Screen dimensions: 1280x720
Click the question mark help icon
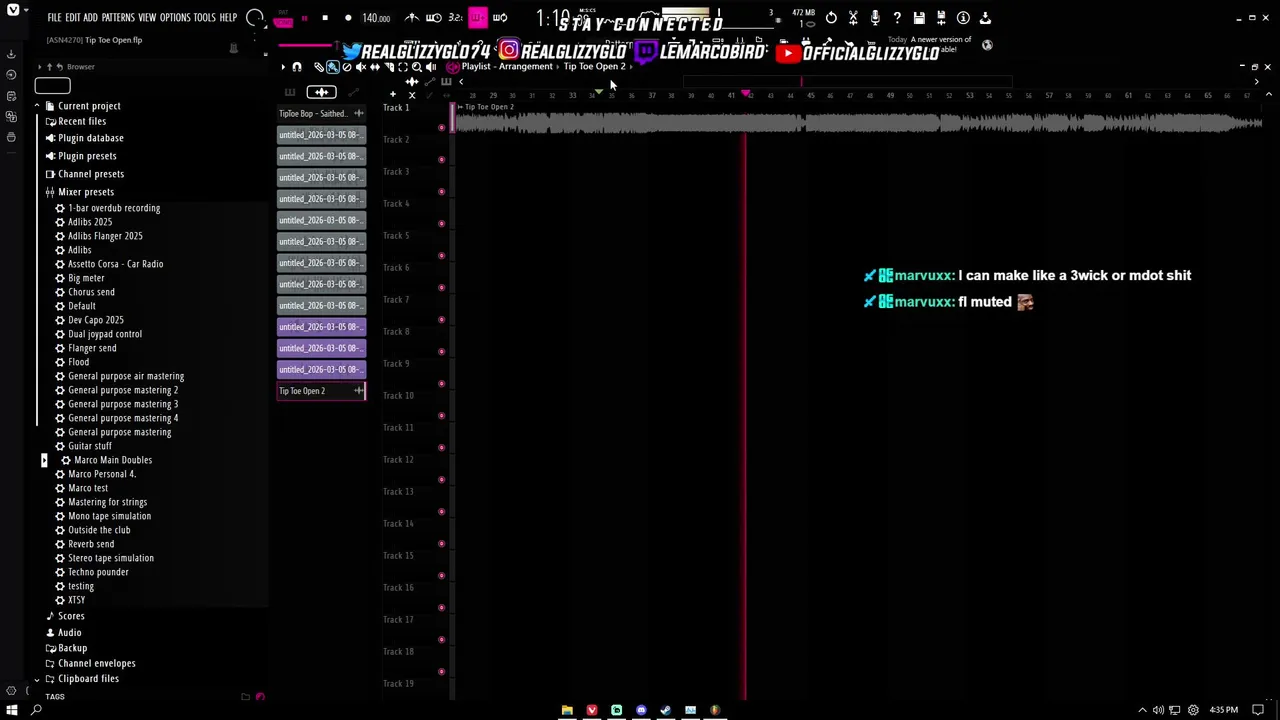(x=897, y=18)
